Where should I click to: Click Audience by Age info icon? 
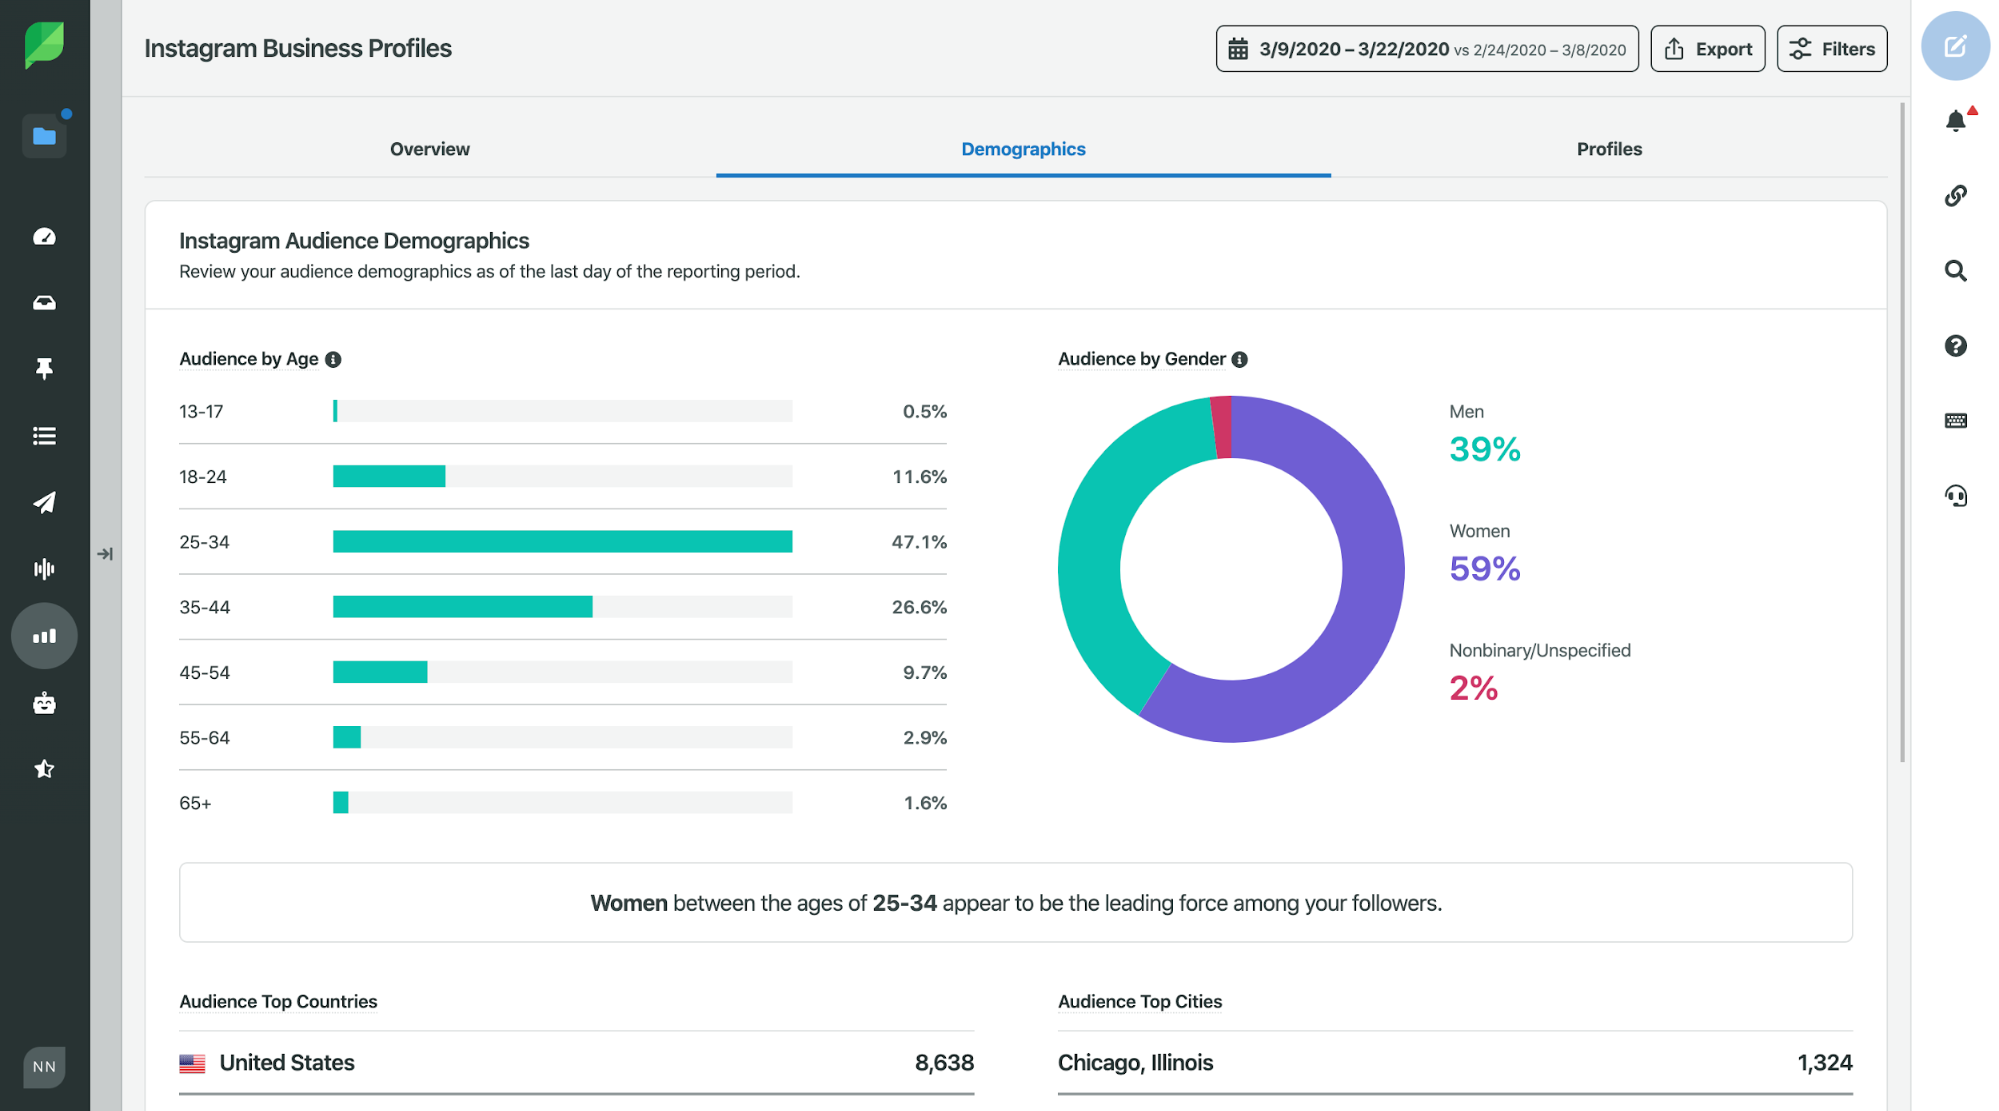[333, 360]
